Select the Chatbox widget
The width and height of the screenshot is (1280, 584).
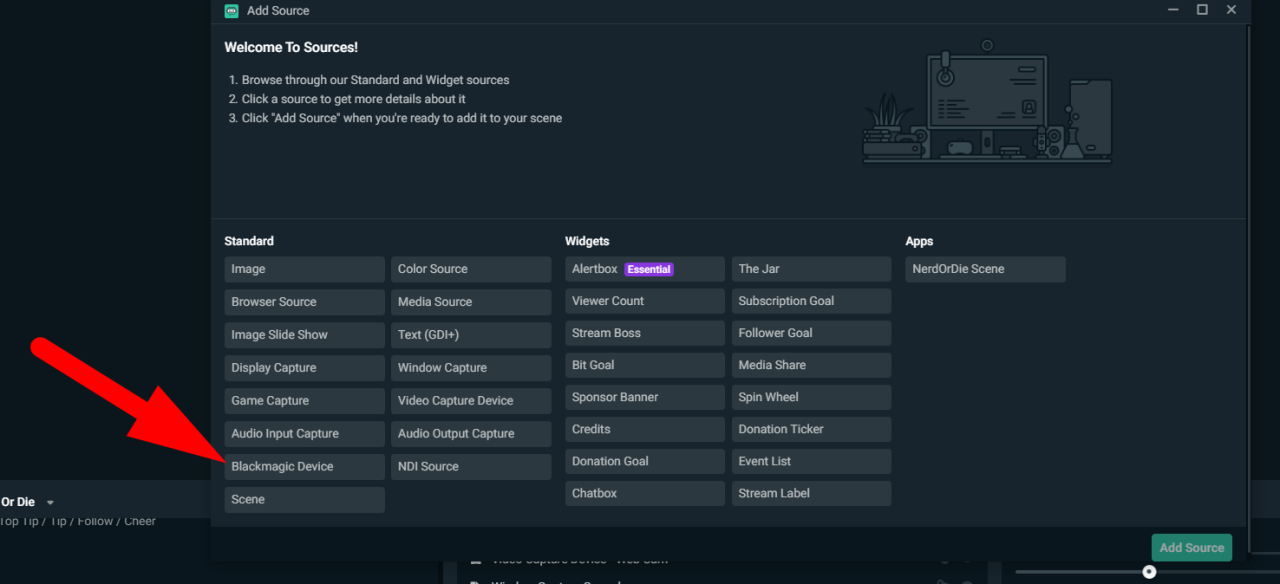coord(644,493)
